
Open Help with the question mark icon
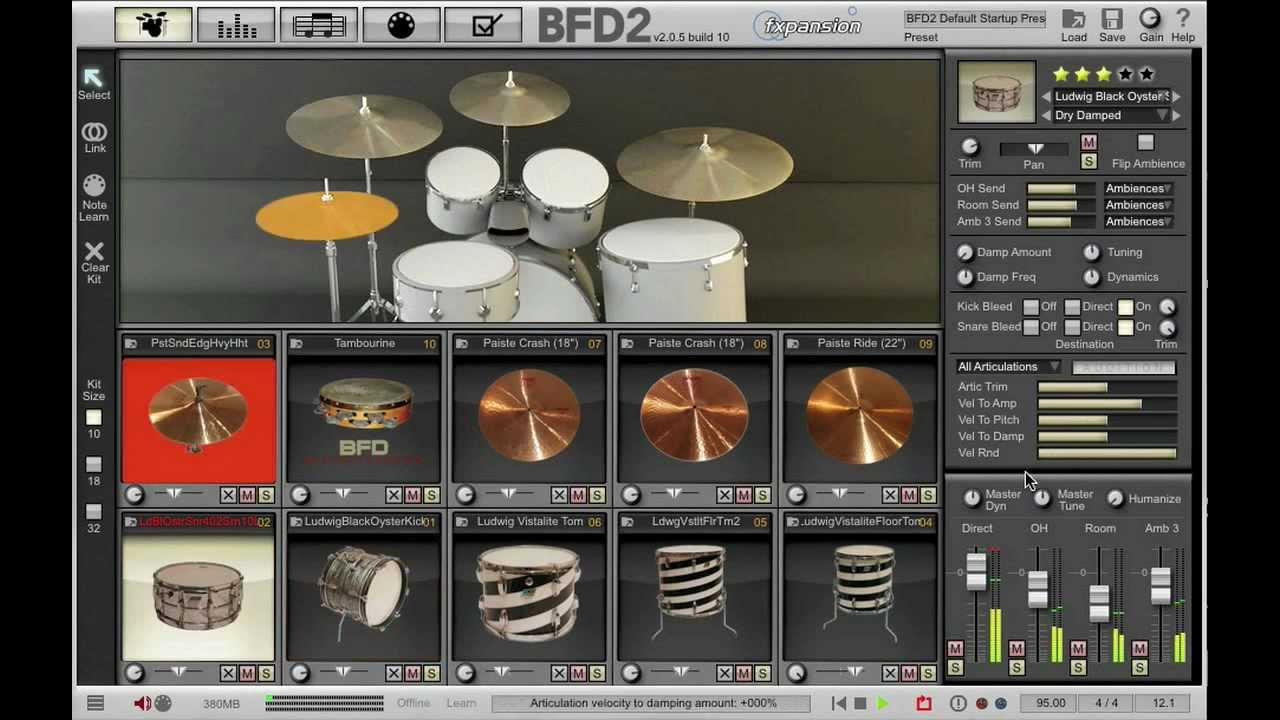(x=1183, y=18)
